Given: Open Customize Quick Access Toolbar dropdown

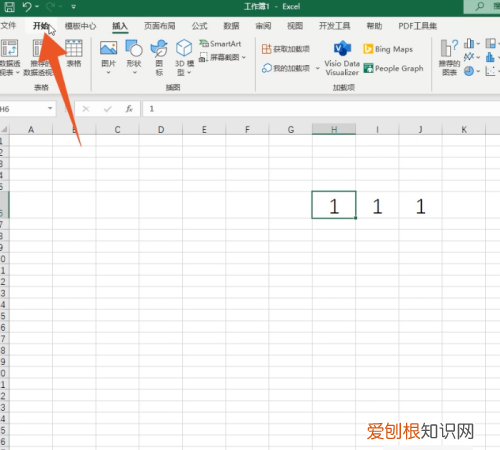Looking at the screenshot, I should (x=73, y=6).
